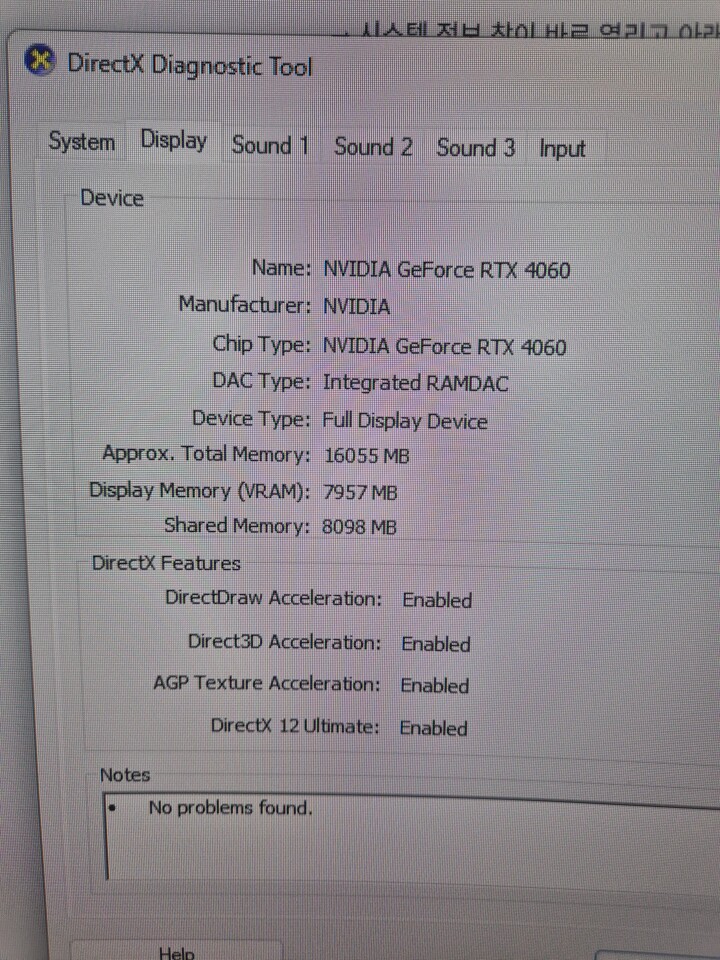Click the DirectX Diagnostic Tool window title text
This screenshot has height=960, width=720.
(189, 66)
